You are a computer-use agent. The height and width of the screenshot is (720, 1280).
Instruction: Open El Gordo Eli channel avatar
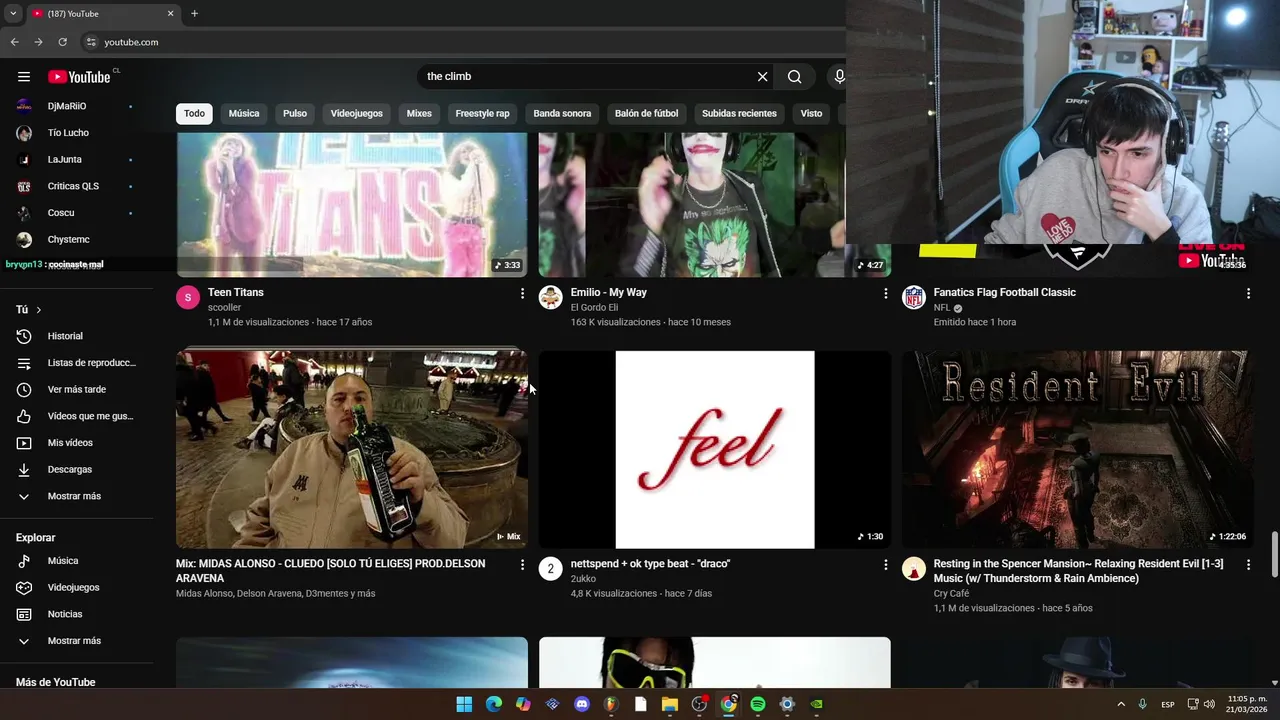pyautogui.click(x=551, y=297)
